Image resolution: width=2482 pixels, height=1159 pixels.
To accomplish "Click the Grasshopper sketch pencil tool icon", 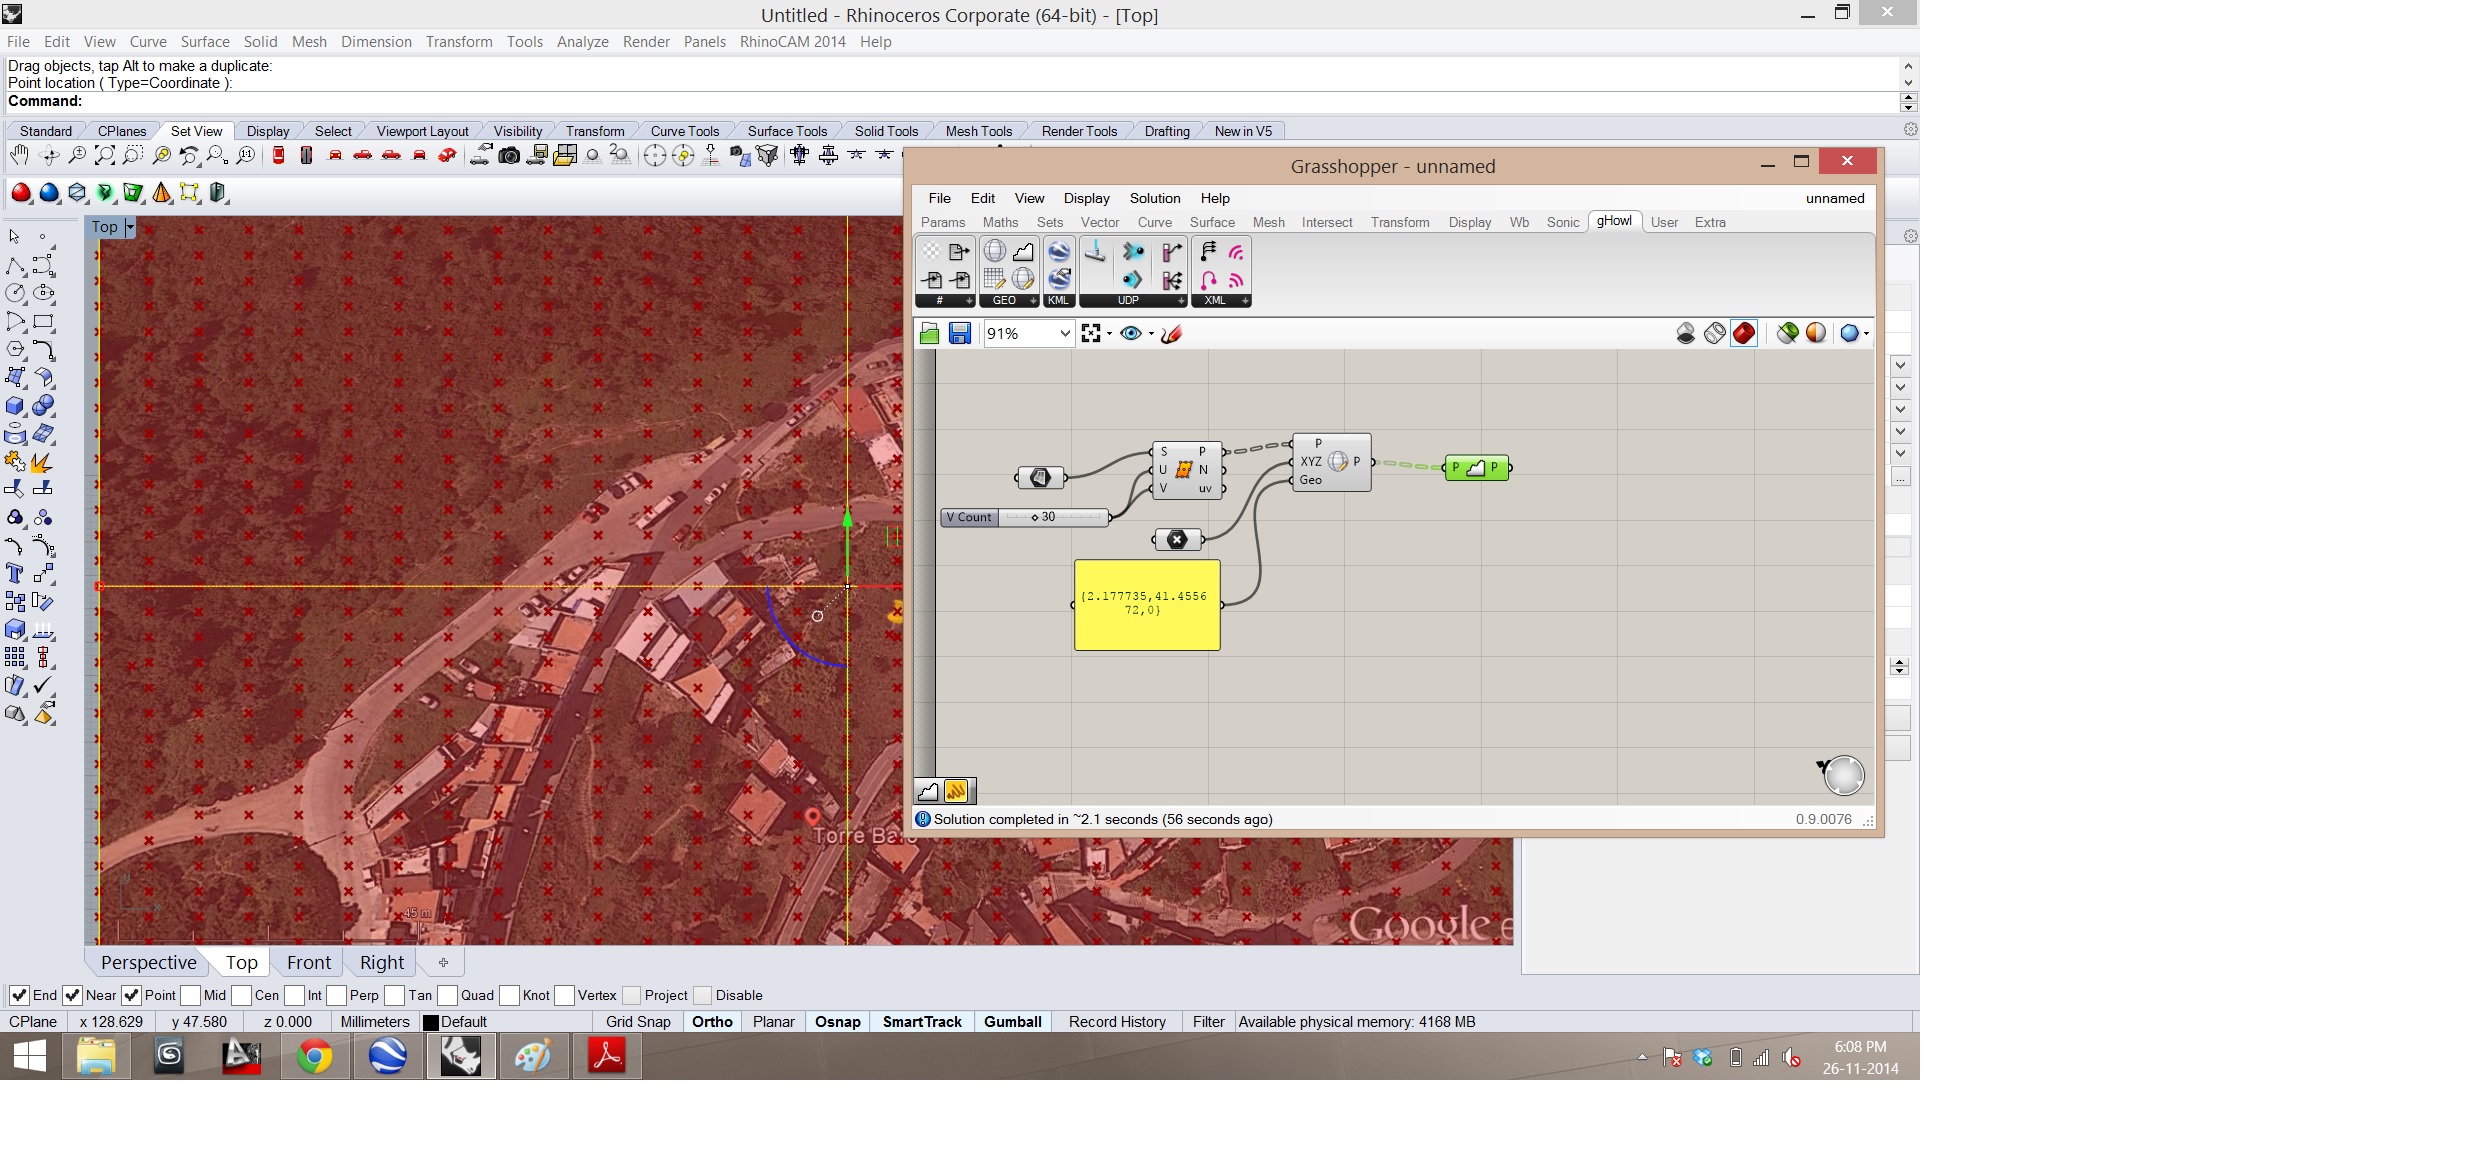I will (1172, 334).
